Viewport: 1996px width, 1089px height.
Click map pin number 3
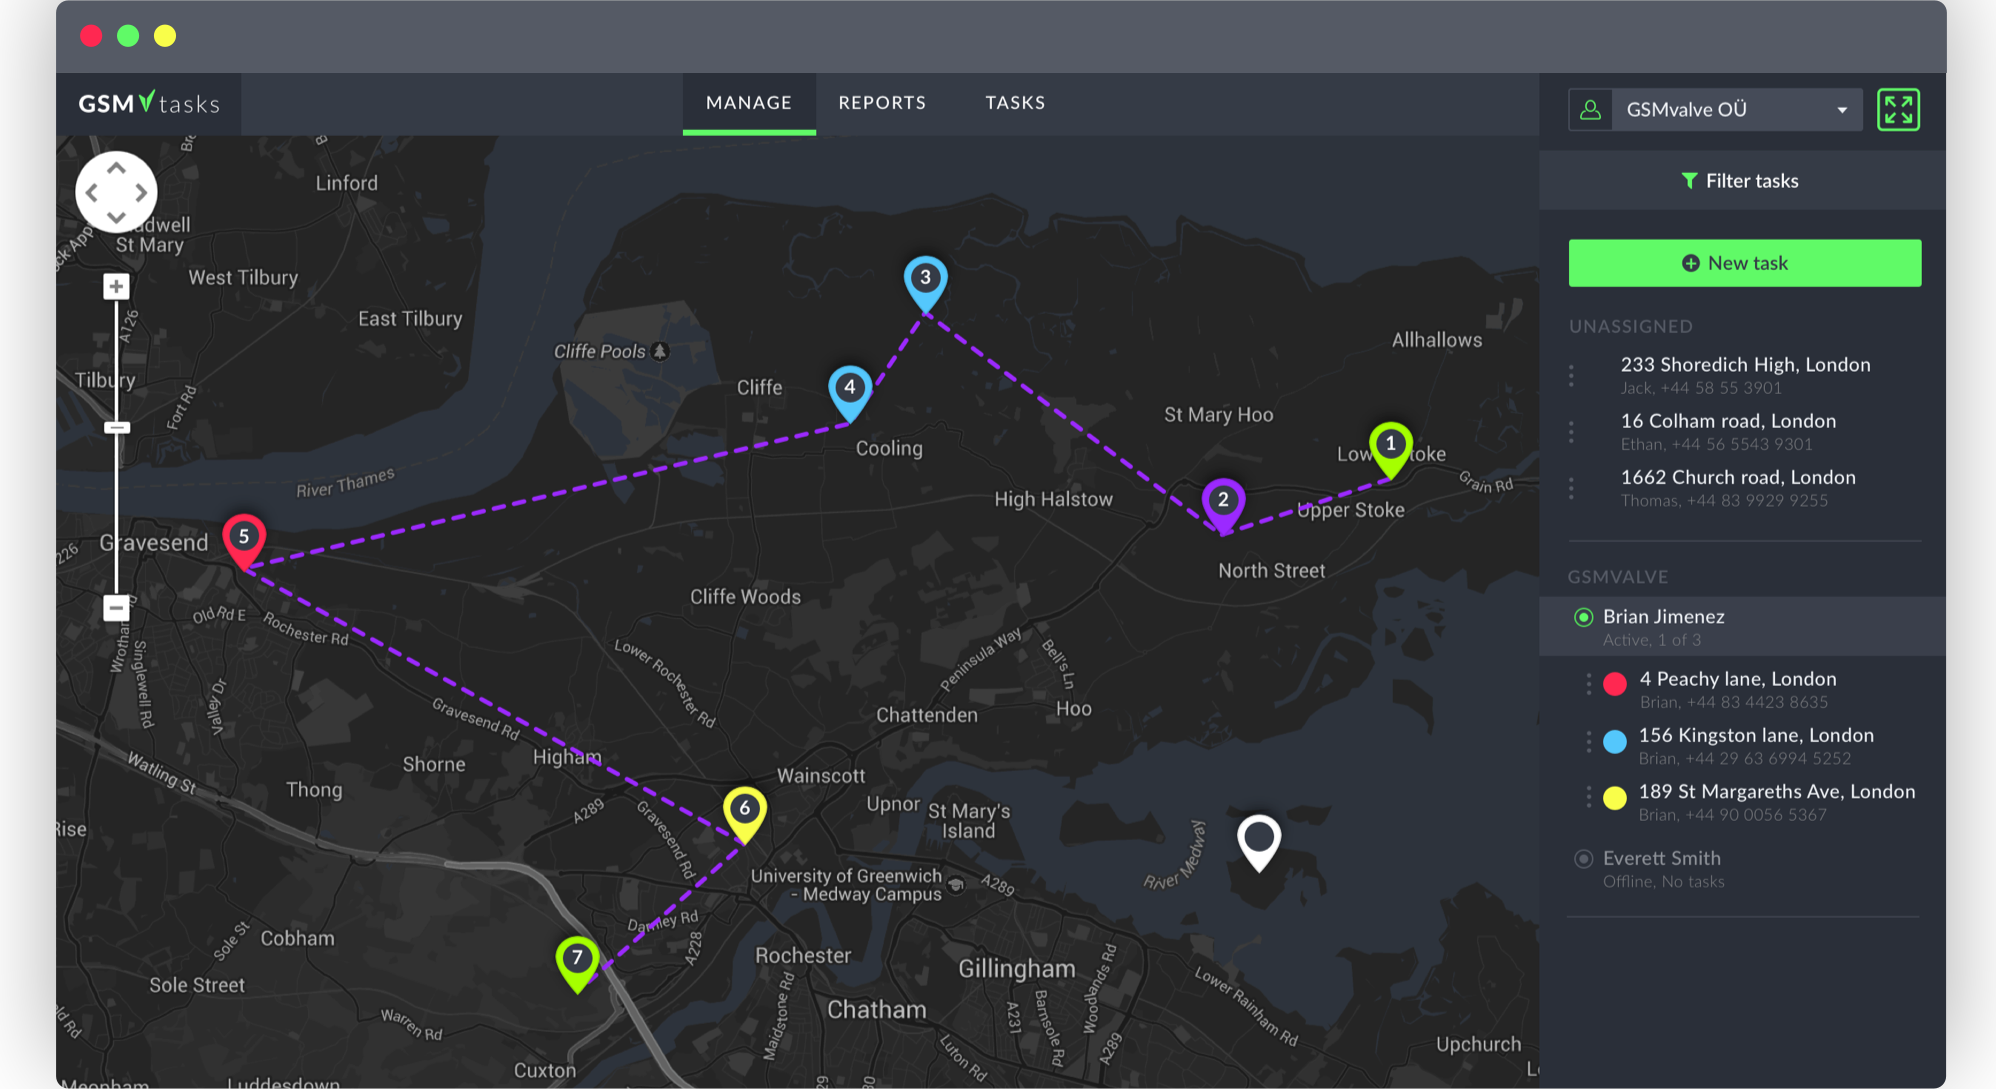925,279
